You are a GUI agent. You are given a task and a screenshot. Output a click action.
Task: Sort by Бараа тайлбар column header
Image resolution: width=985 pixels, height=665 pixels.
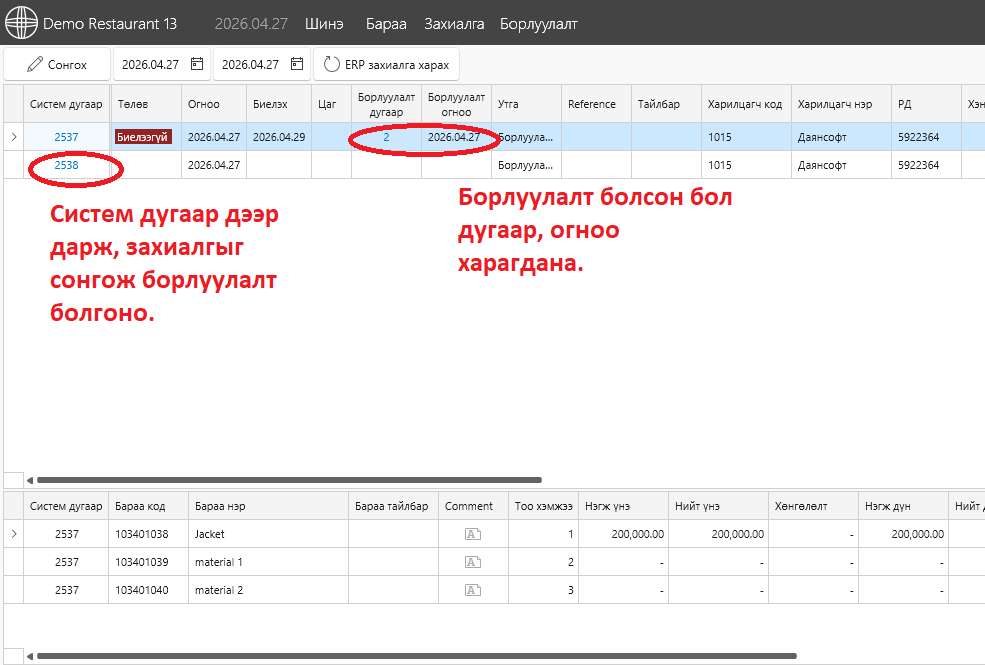393,506
